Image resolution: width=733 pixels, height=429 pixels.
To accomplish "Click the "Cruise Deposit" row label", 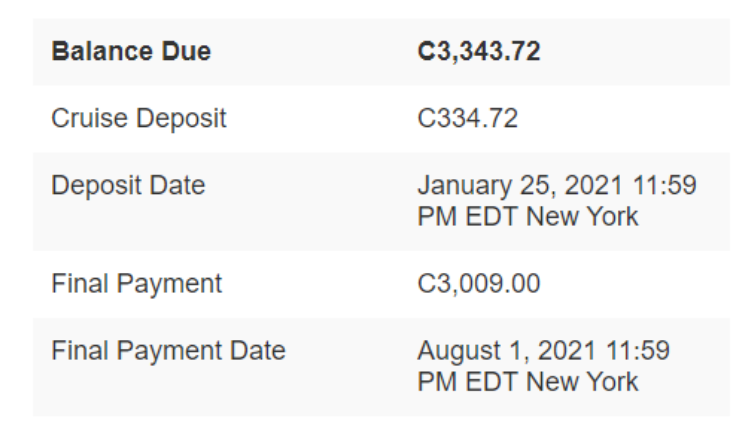I will (x=139, y=119).
